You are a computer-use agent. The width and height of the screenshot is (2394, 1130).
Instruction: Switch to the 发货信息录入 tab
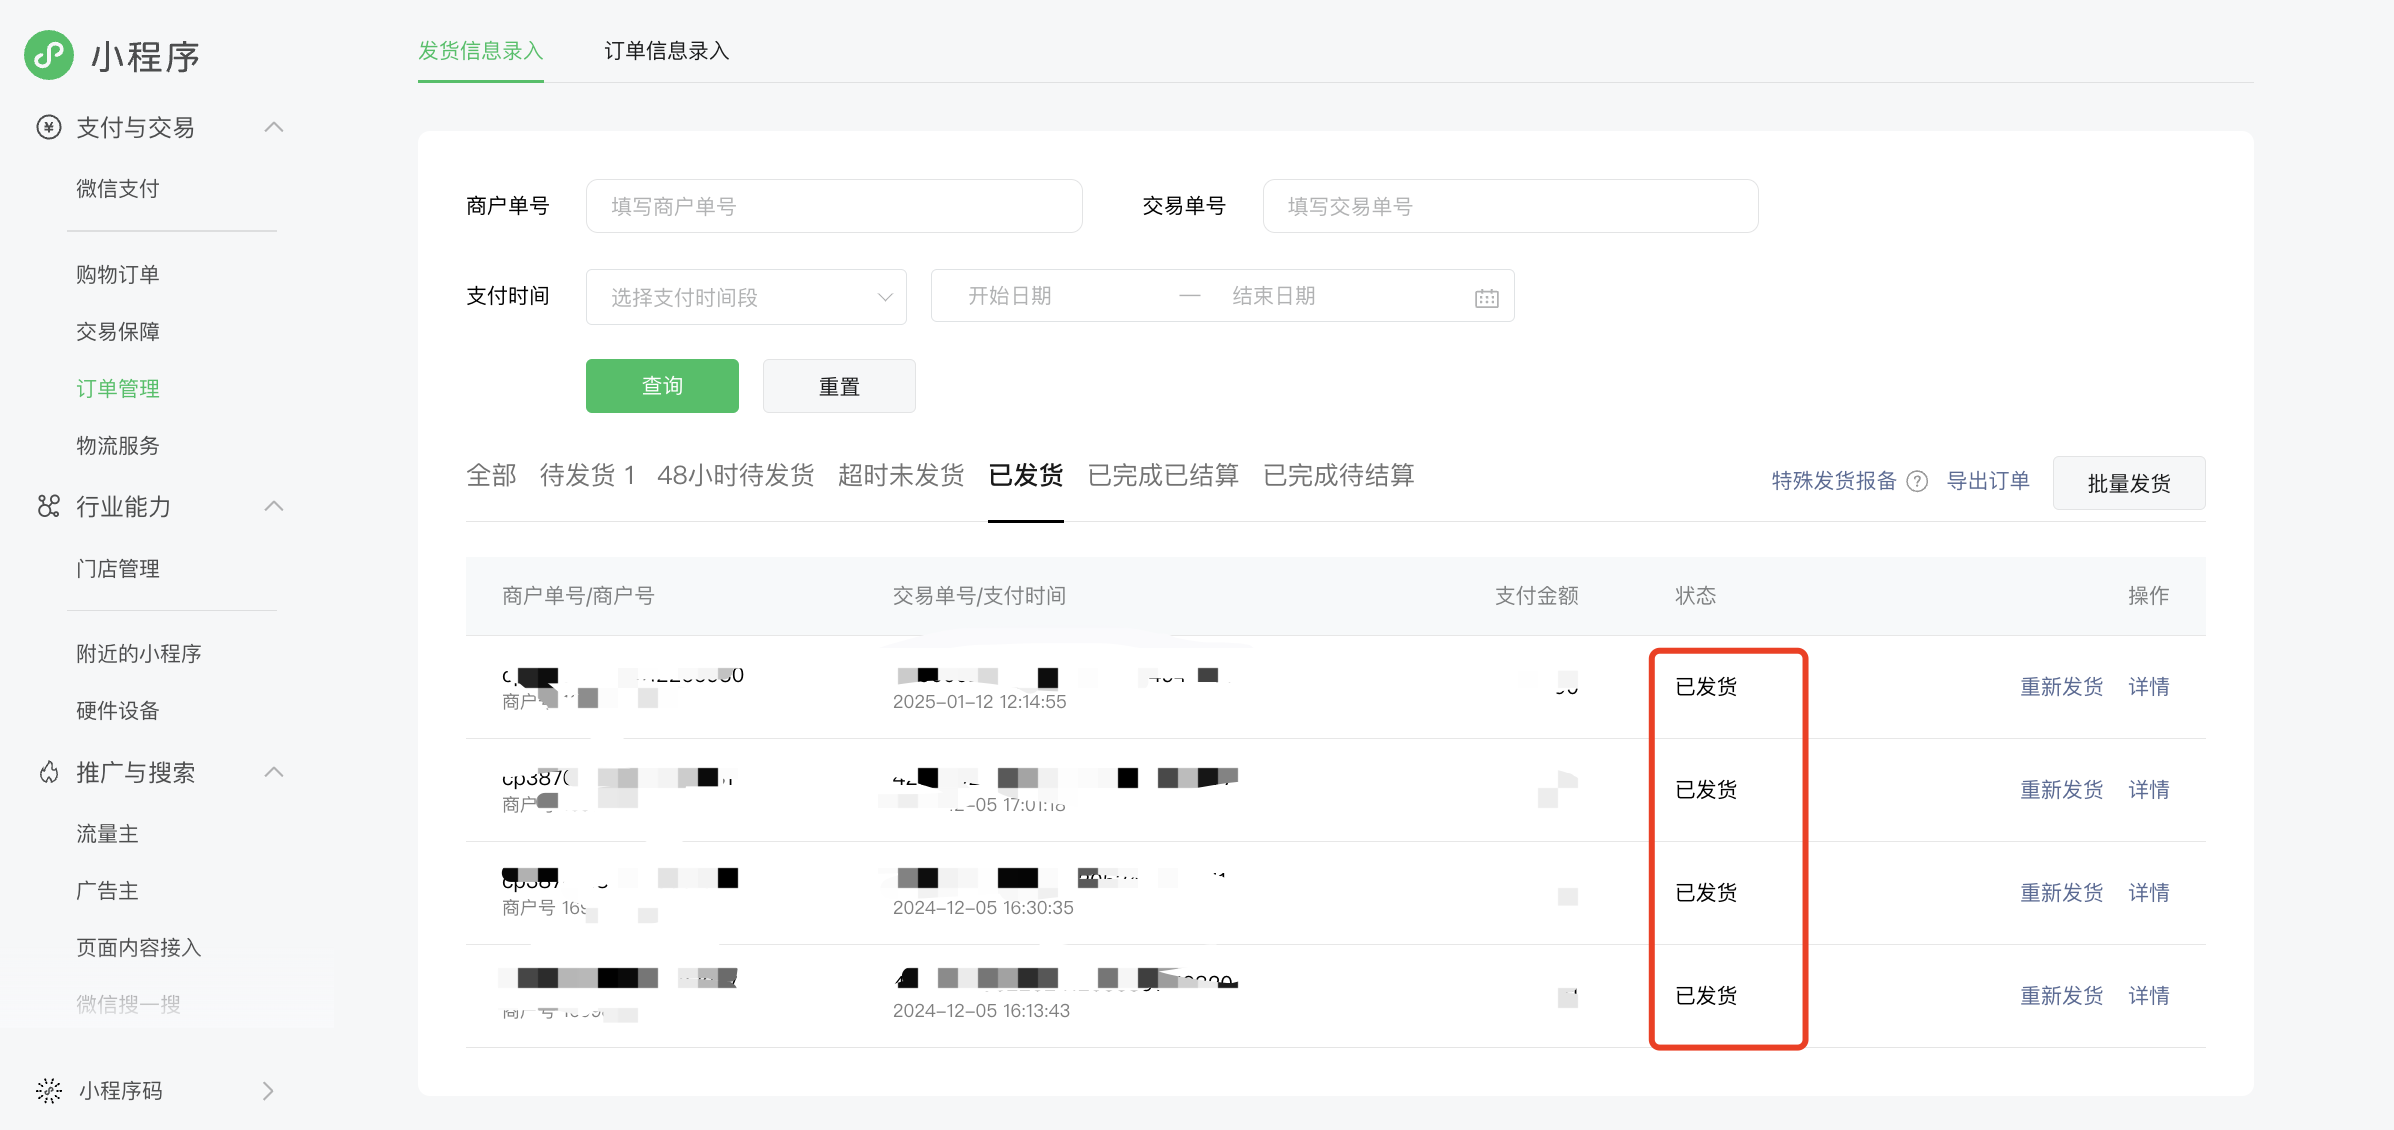480,51
